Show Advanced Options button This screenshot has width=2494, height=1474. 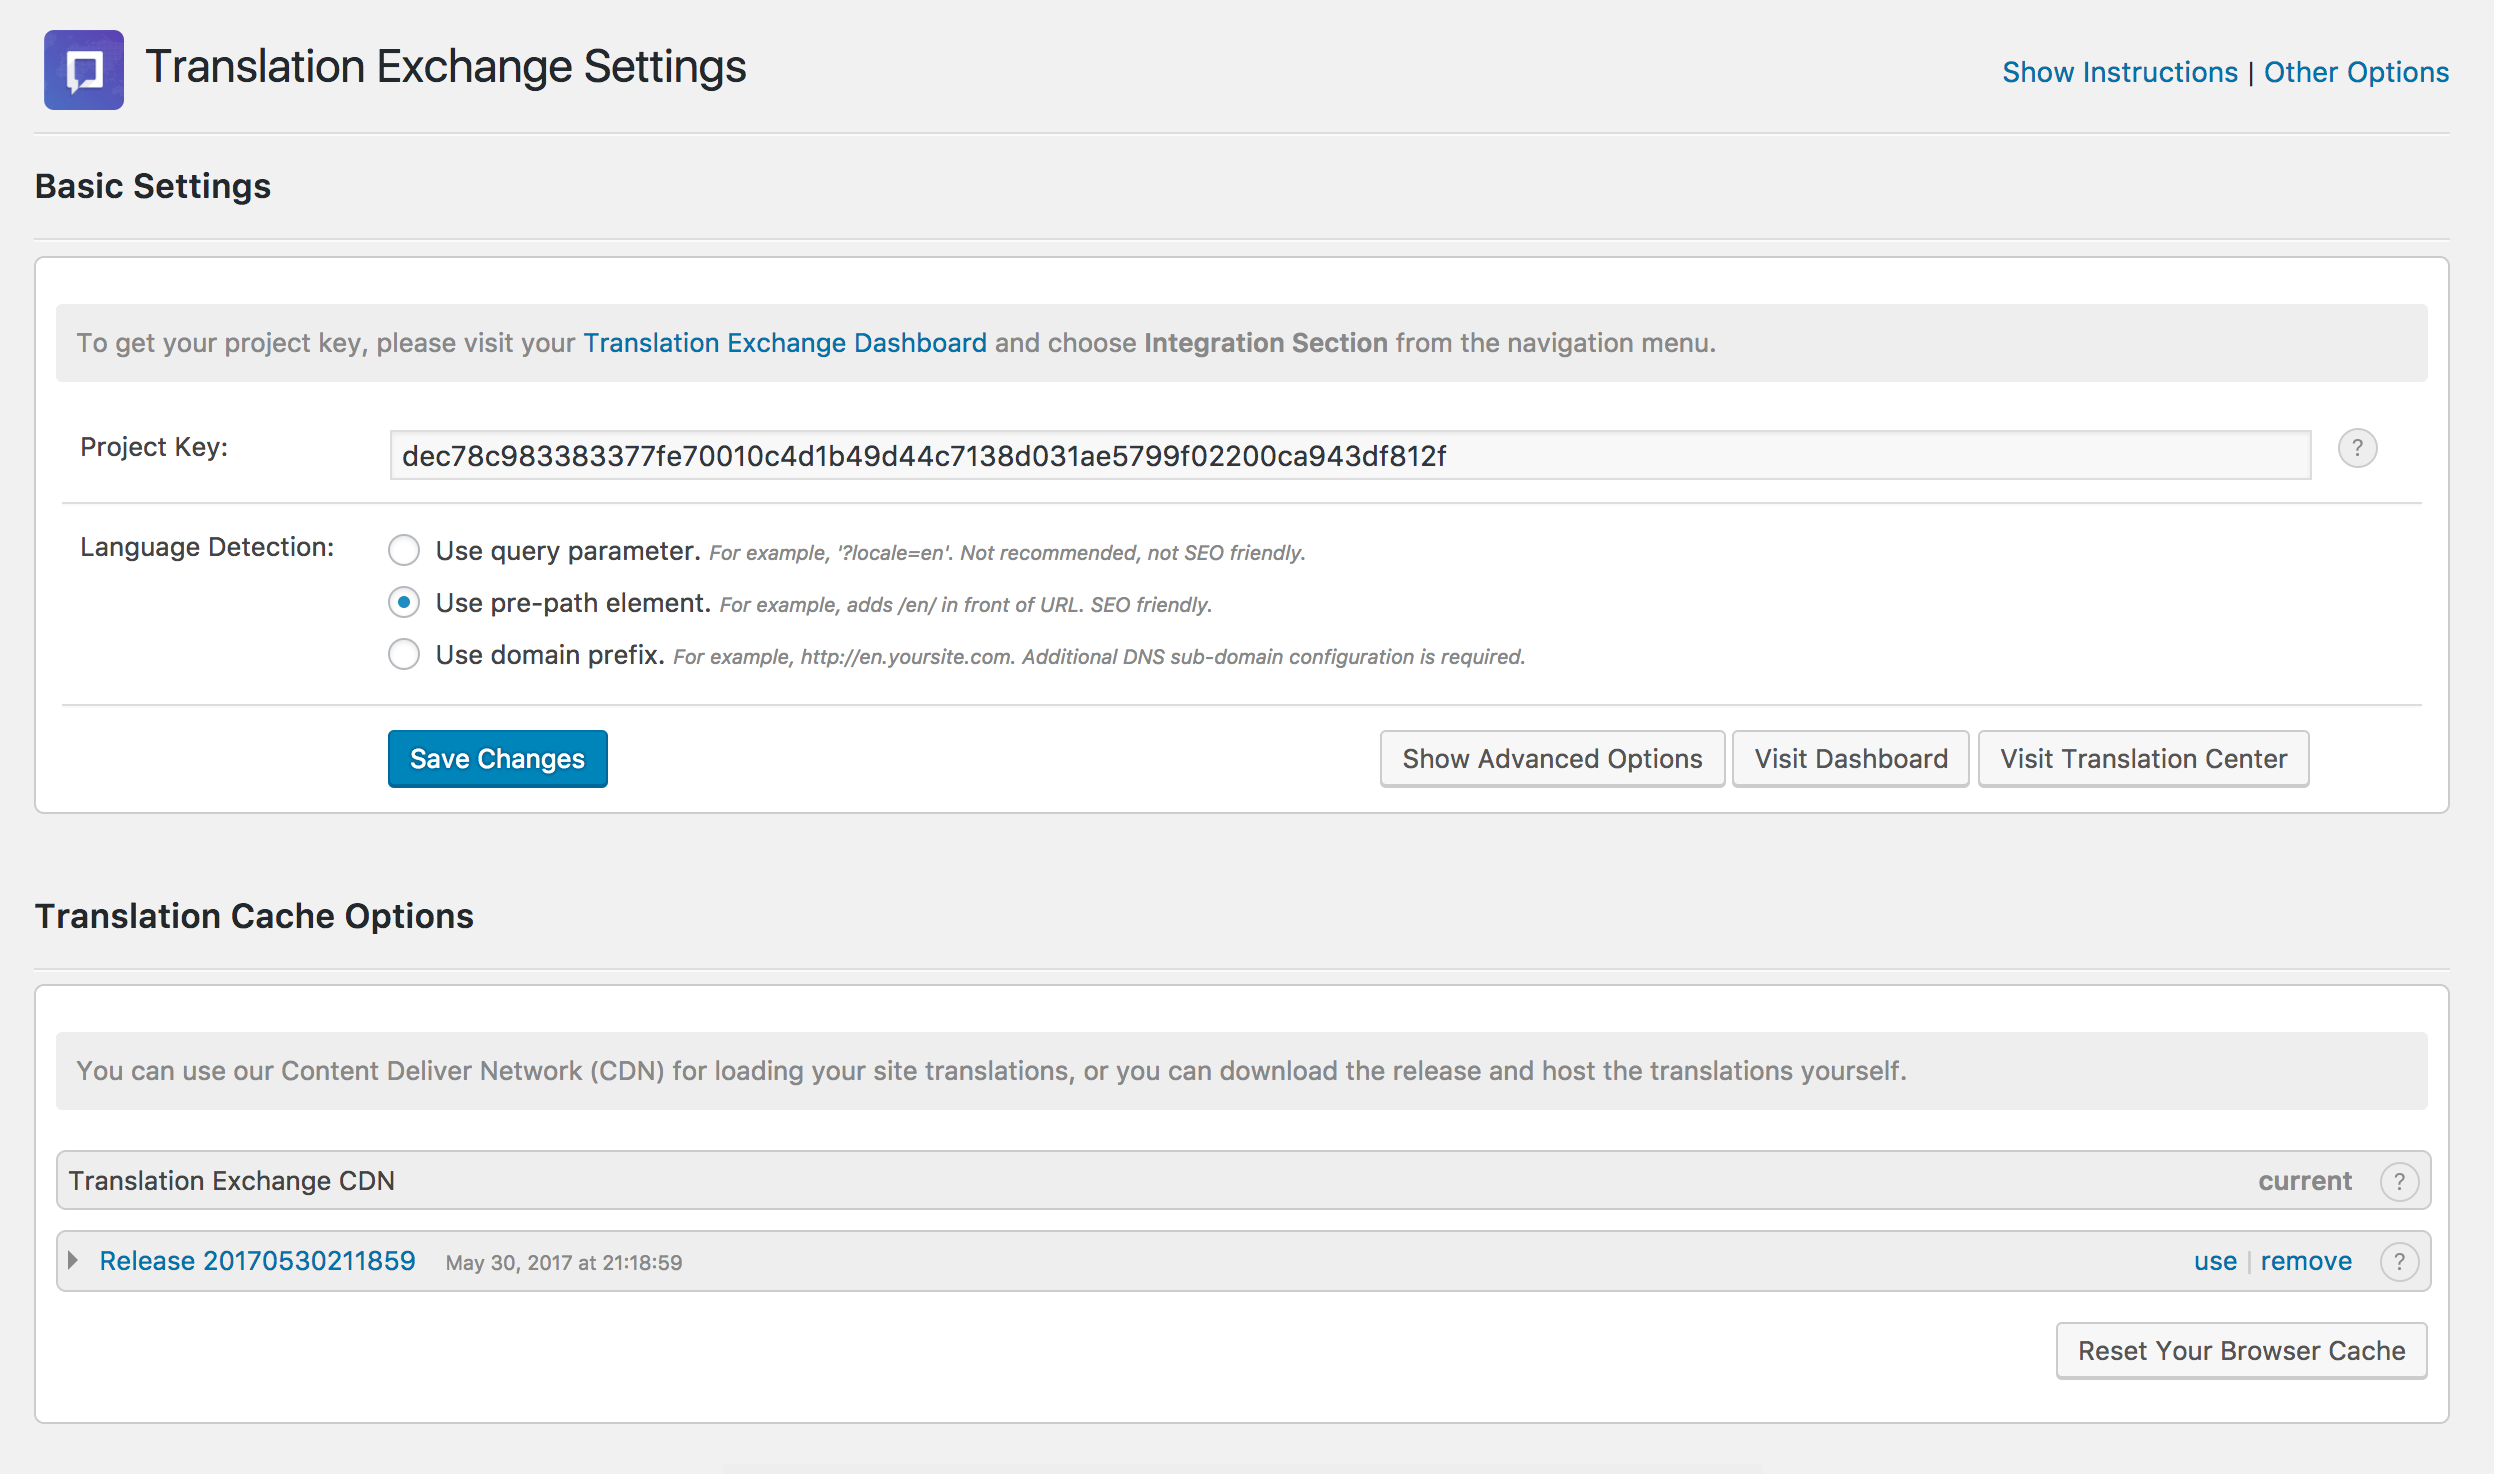pos(1552,759)
